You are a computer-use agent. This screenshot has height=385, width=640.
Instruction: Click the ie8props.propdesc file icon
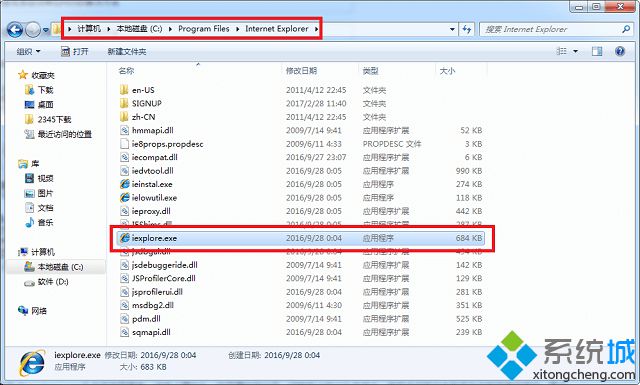[124, 144]
